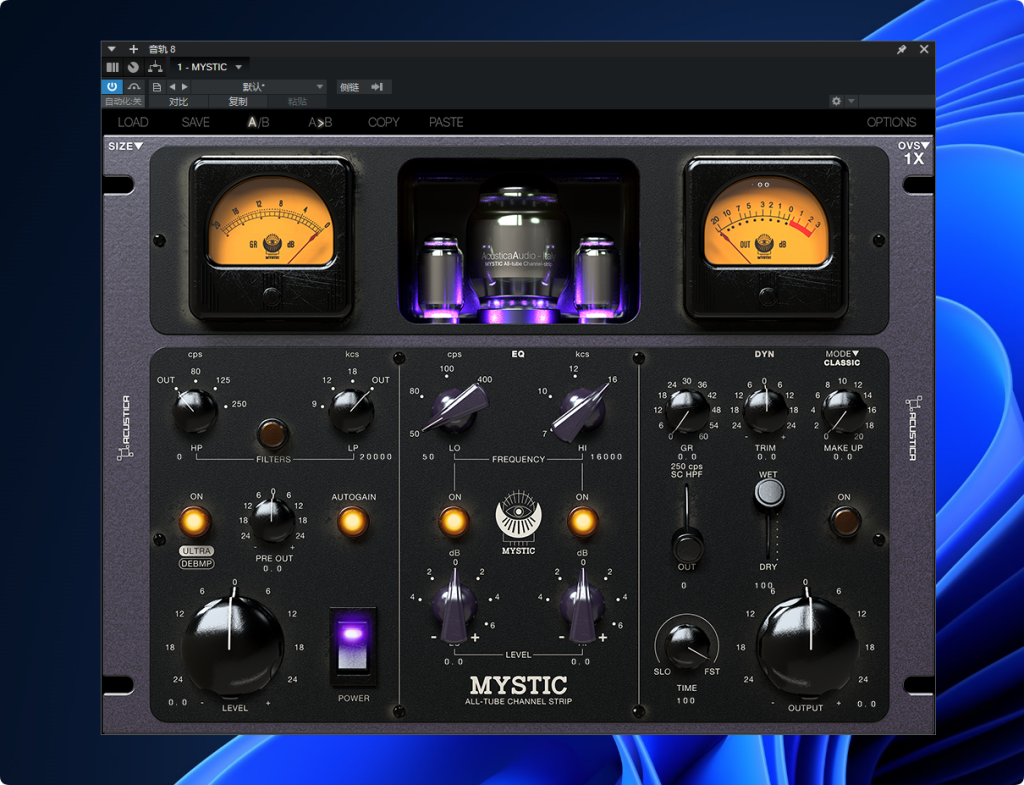The image size is (1024, 785).
Task: Click the SC HPF vertical slider handle
Action: (687, 544)
